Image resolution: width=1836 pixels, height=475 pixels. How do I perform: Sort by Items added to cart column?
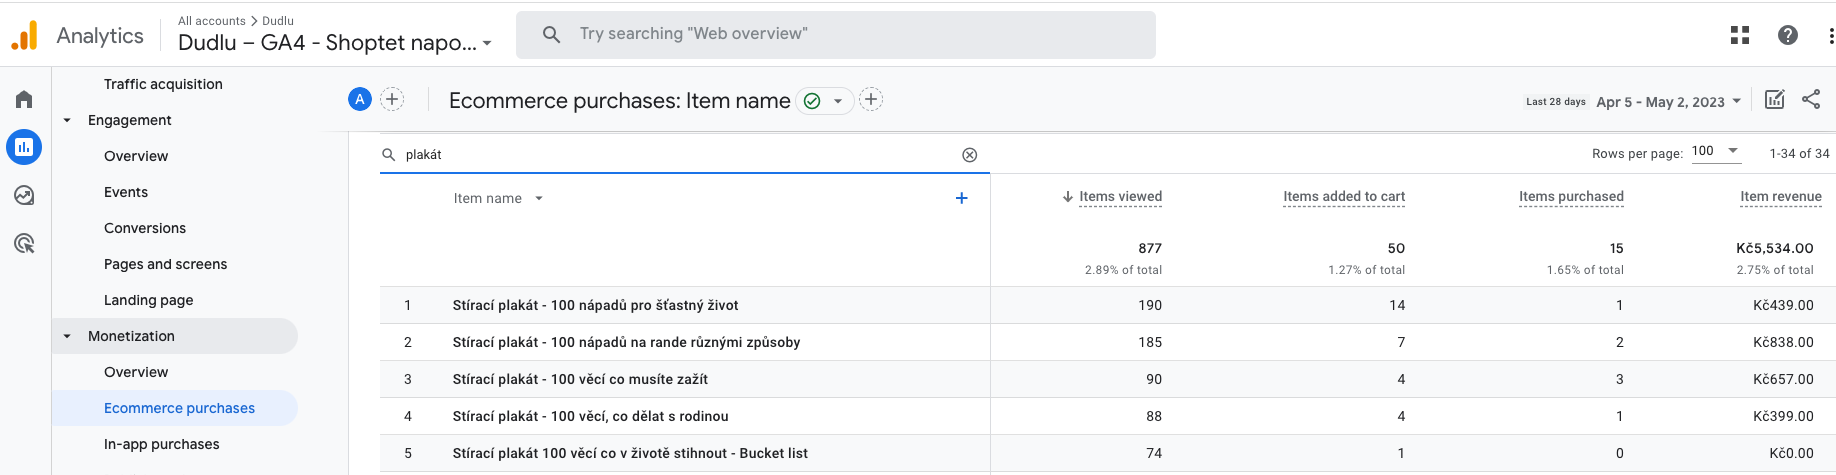pos(1343,197)
